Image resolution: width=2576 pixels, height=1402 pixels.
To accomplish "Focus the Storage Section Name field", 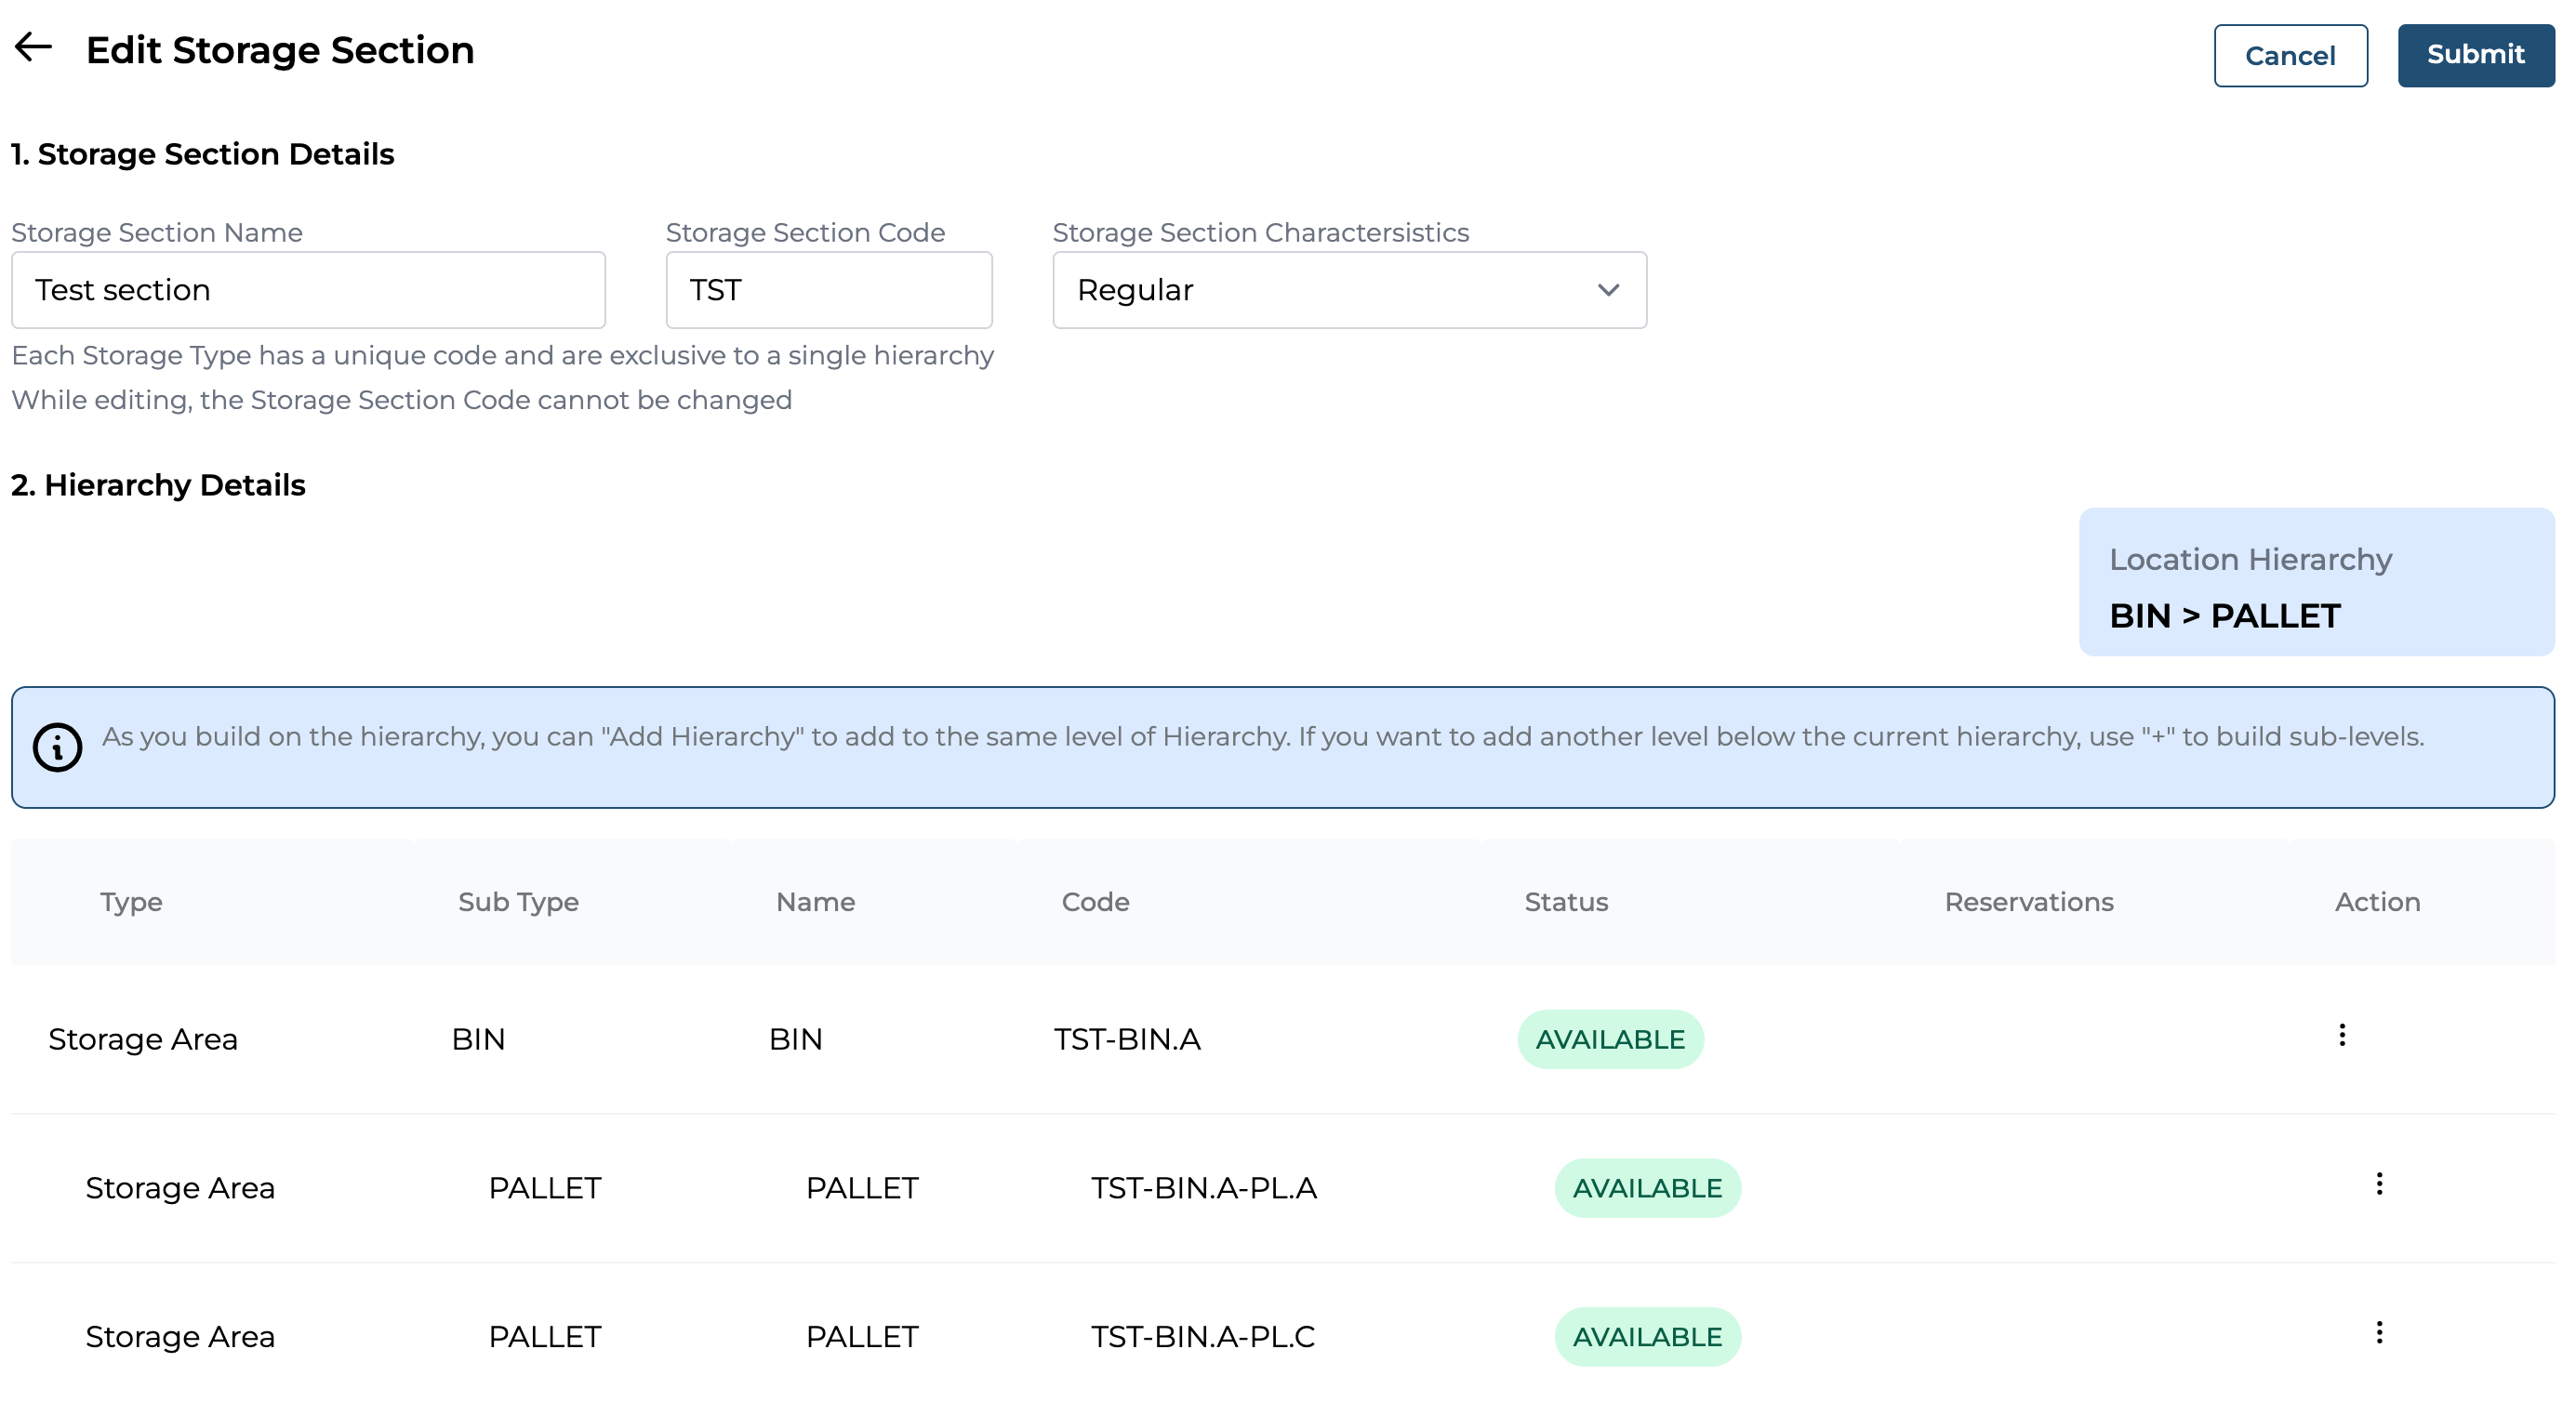I will (x=308, y=290).
